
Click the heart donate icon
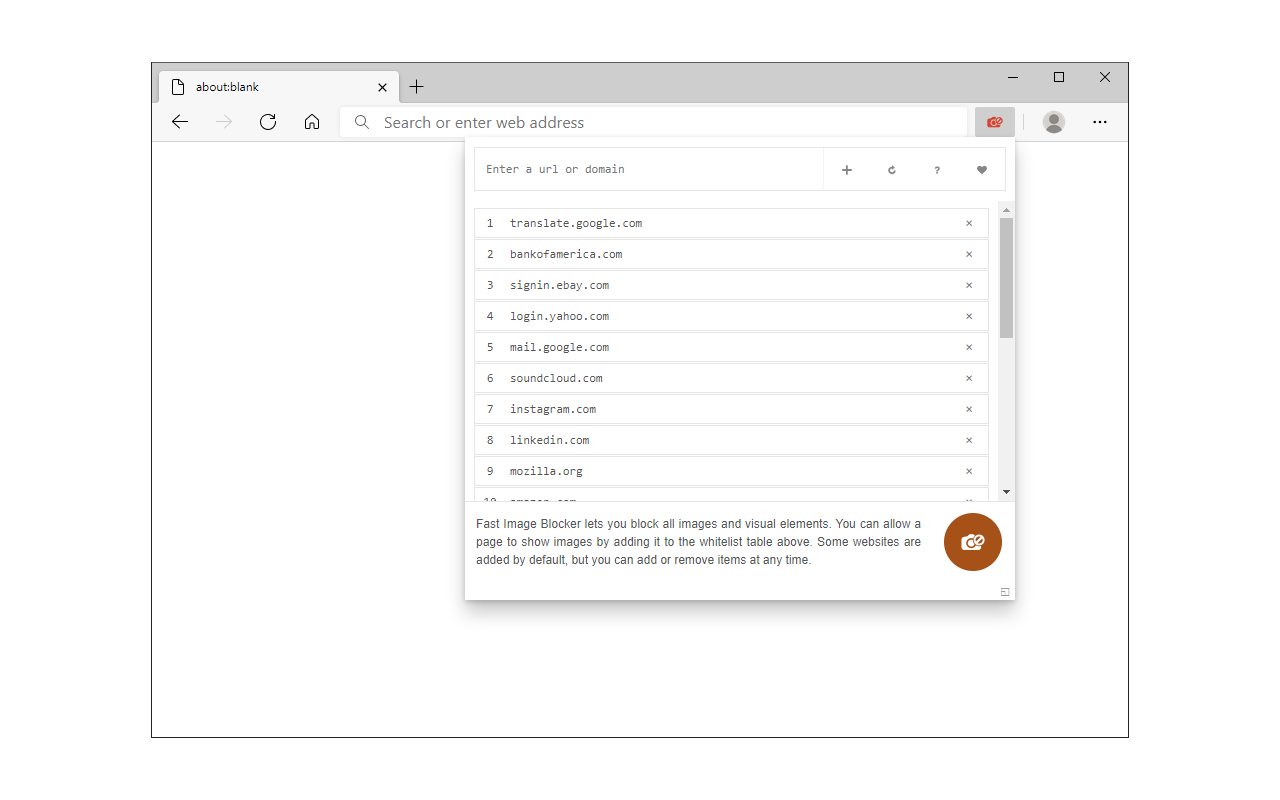click(x=982, y=170)
